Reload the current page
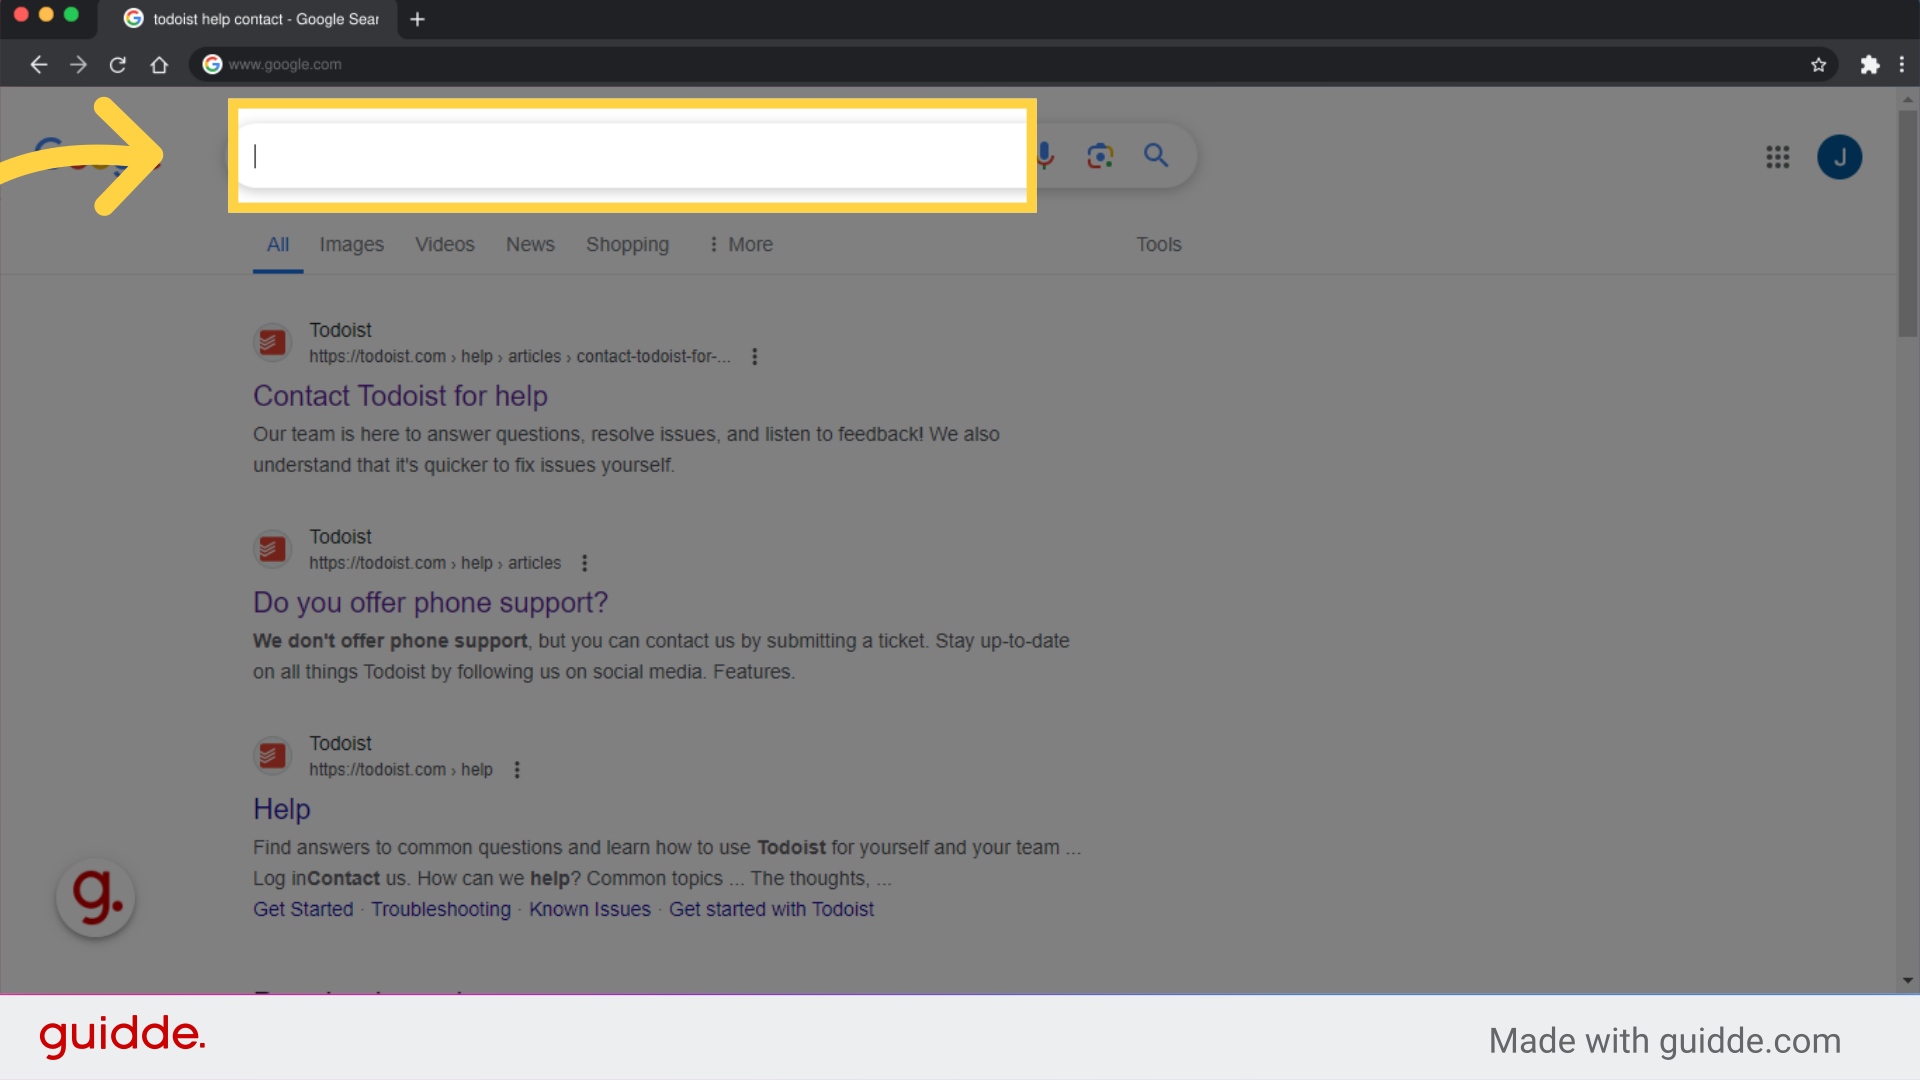This screenshot has height=1080, width=1920. (117, 64)
